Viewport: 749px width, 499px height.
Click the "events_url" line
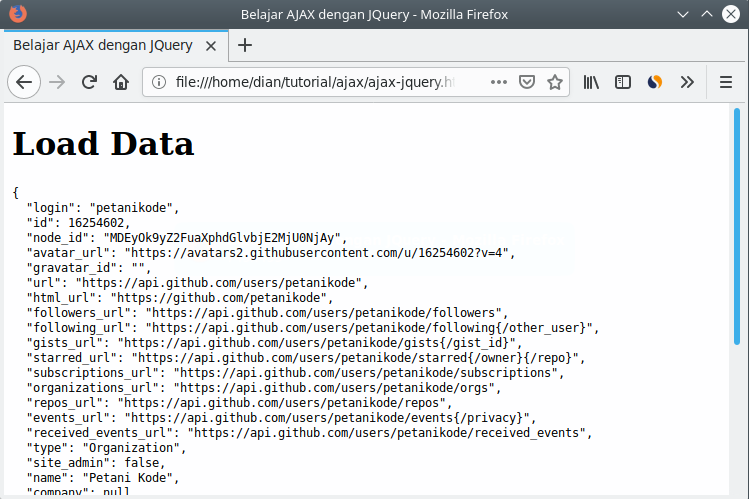[x=281, y=418]
